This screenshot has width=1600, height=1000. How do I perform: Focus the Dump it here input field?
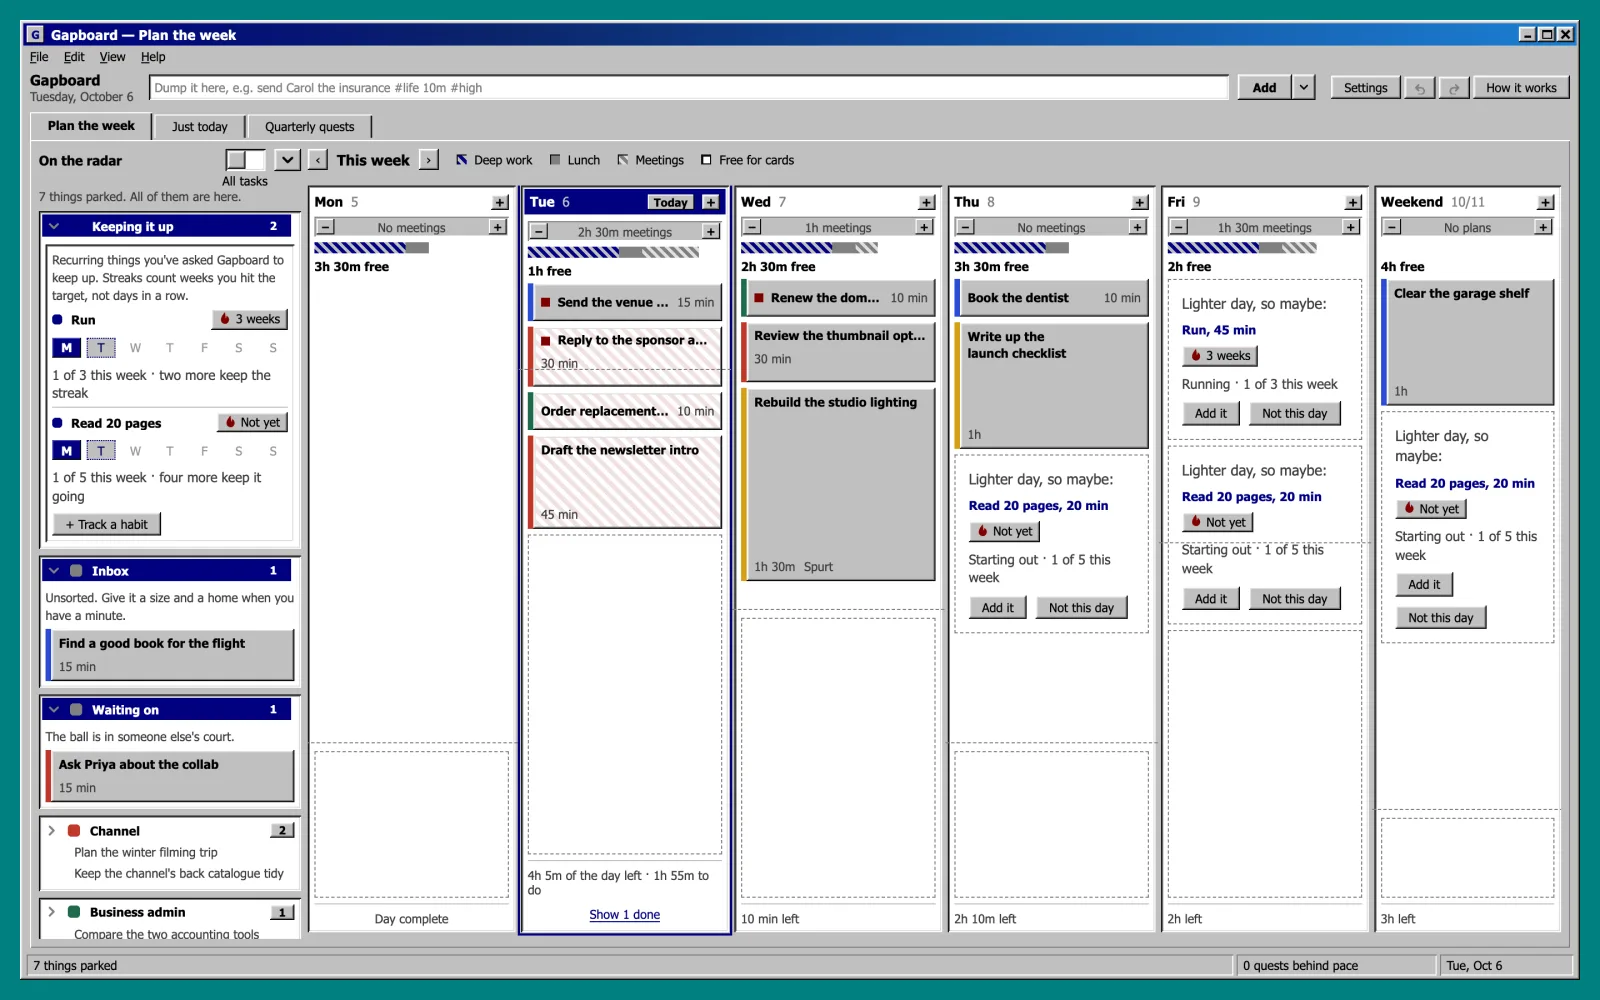[x=689, y=88]
